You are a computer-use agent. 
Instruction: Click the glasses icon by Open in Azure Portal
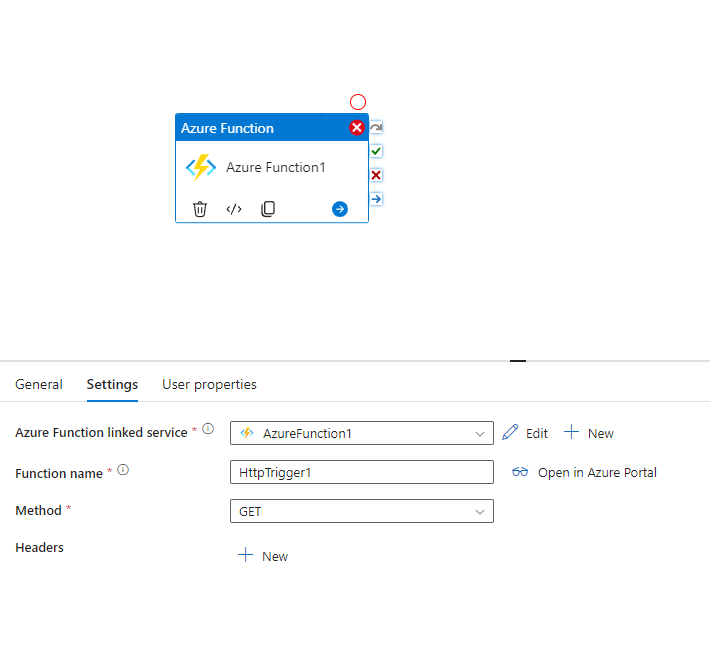point(520,472)
